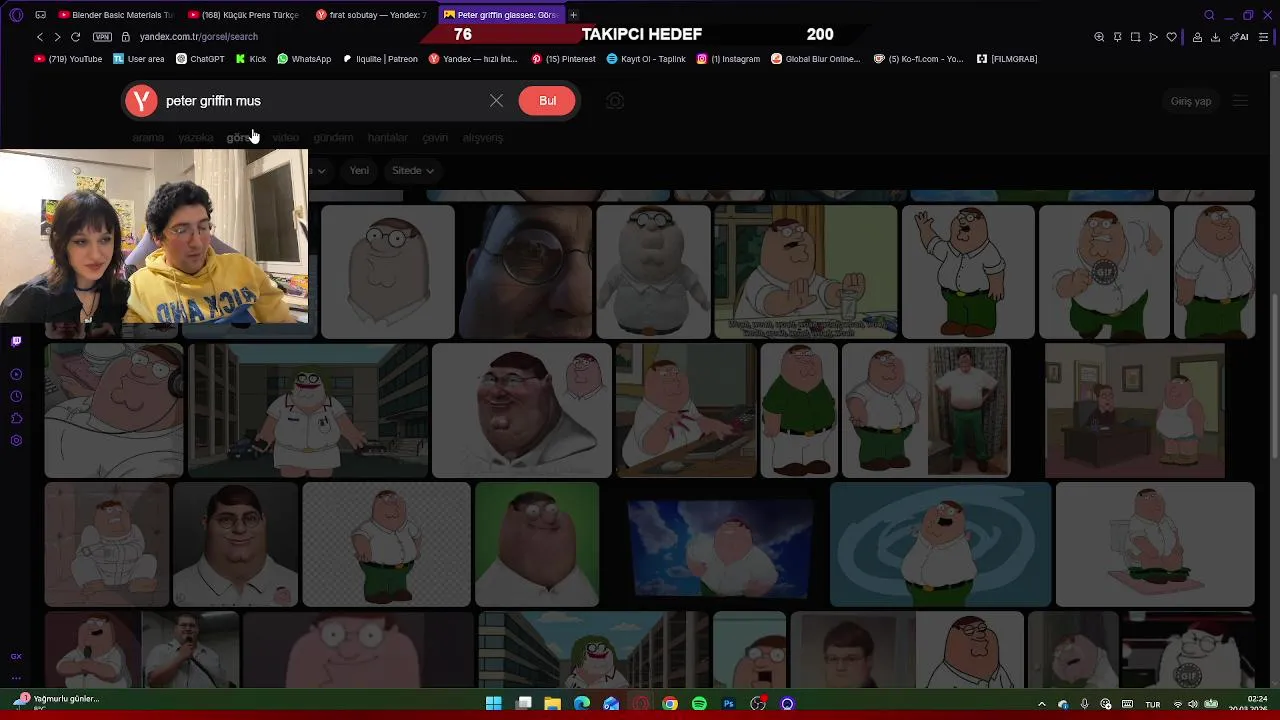Open FILMGRAB bookmark
The height and width of the screenshot is (720, 1280).
click(1007, 59)
